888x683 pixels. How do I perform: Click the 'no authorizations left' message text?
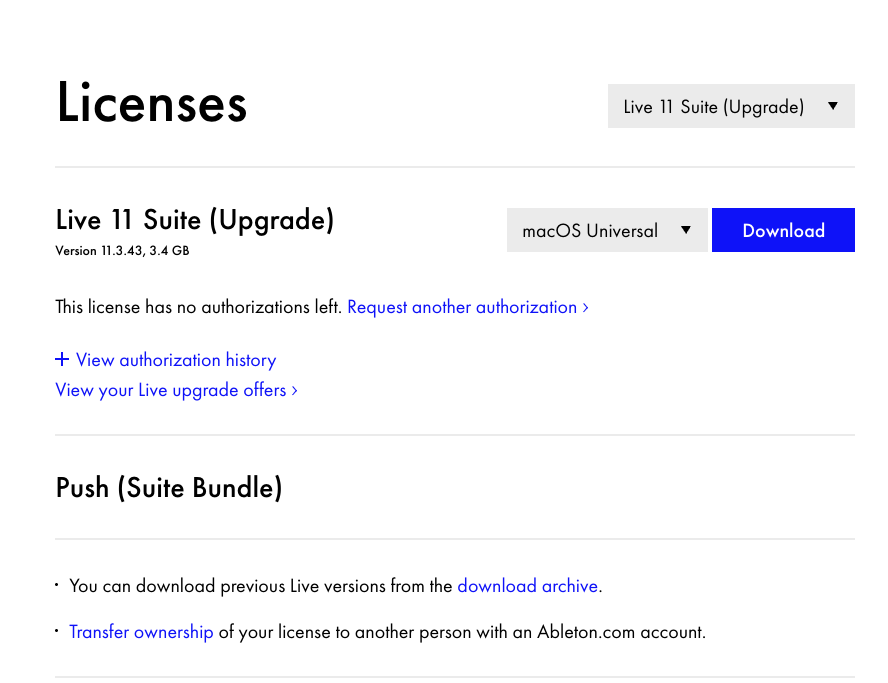coord(199,307)
